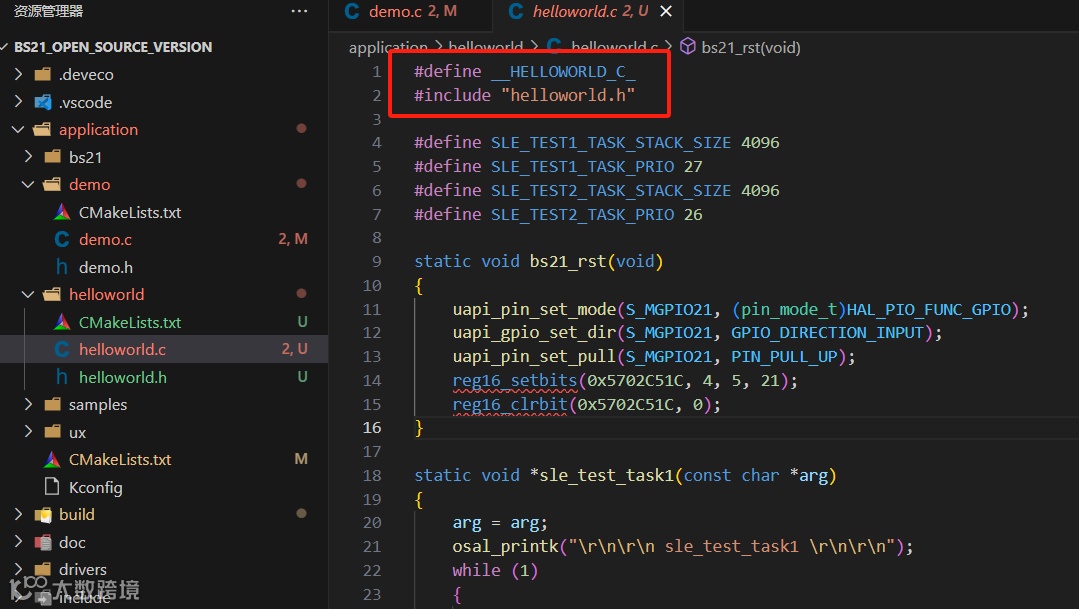This screenshot has height=609, width=1079.
Task: Expand the .deveco folder chevron
Action: (19, 74)
